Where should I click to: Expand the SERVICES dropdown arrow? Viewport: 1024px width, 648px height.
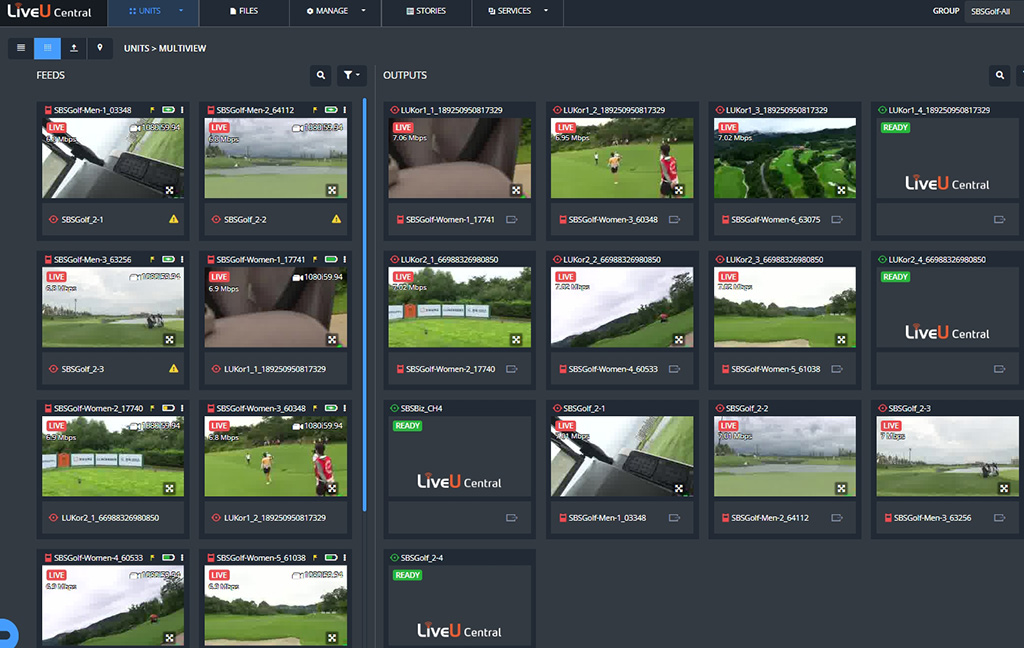pyautogui.click(x=546, y=10)
